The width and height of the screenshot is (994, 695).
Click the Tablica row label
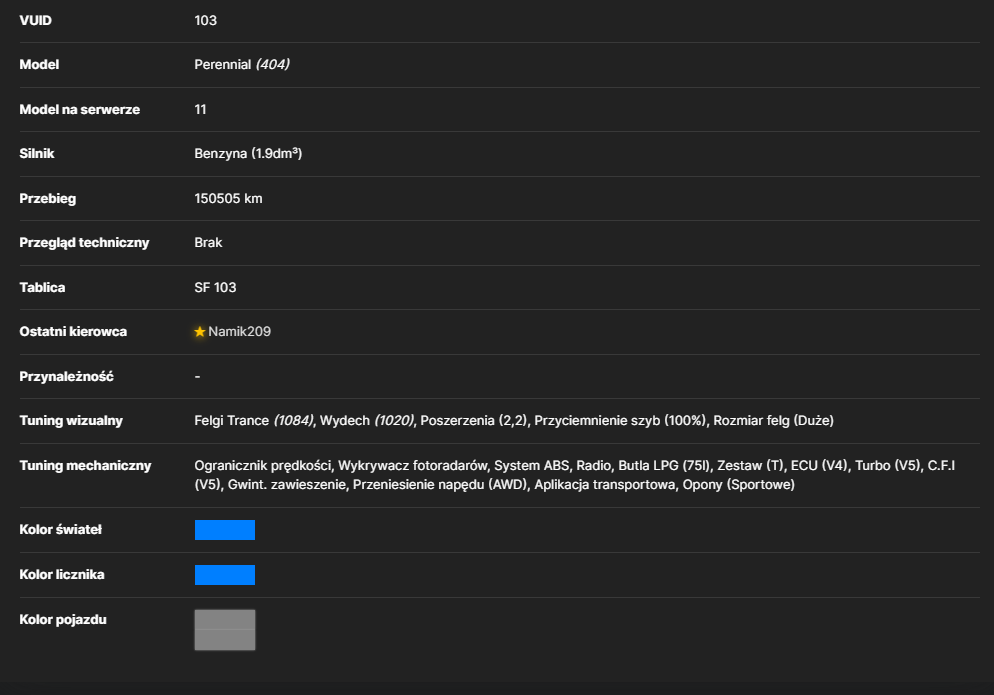click(42, 287)
